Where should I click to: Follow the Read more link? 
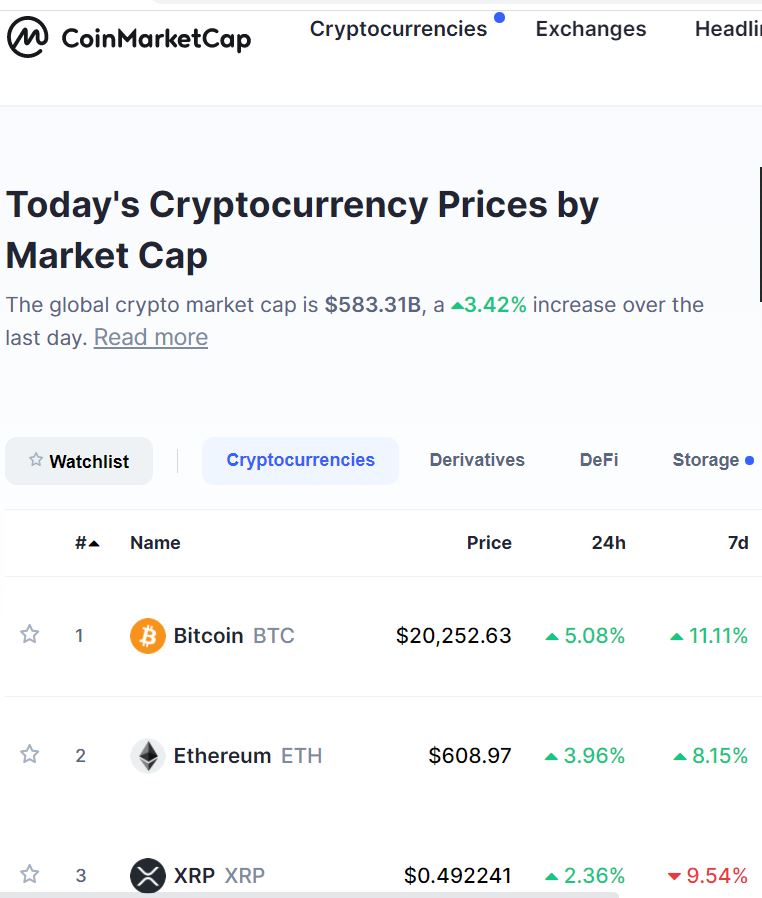pos(151,337)
